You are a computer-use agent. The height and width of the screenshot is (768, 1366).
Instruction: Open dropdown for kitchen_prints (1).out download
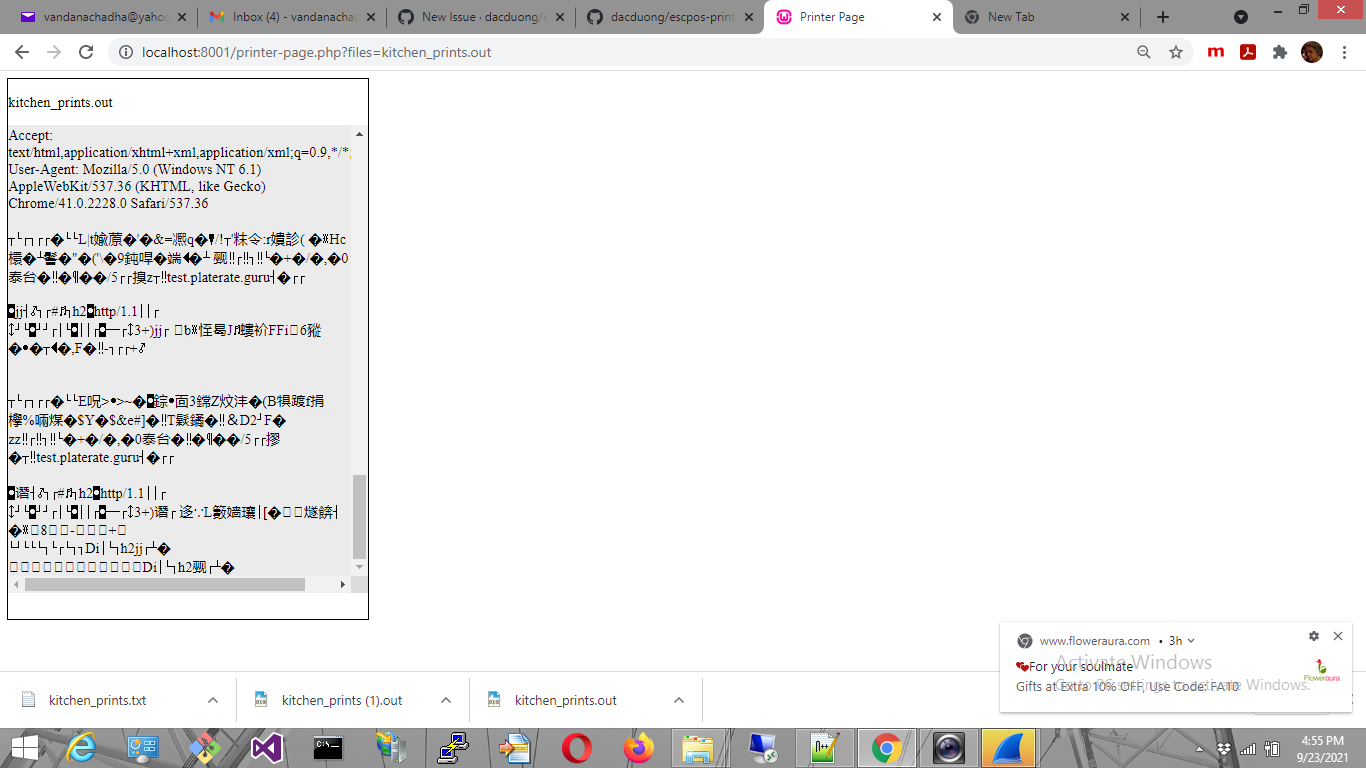click(444, 700)
